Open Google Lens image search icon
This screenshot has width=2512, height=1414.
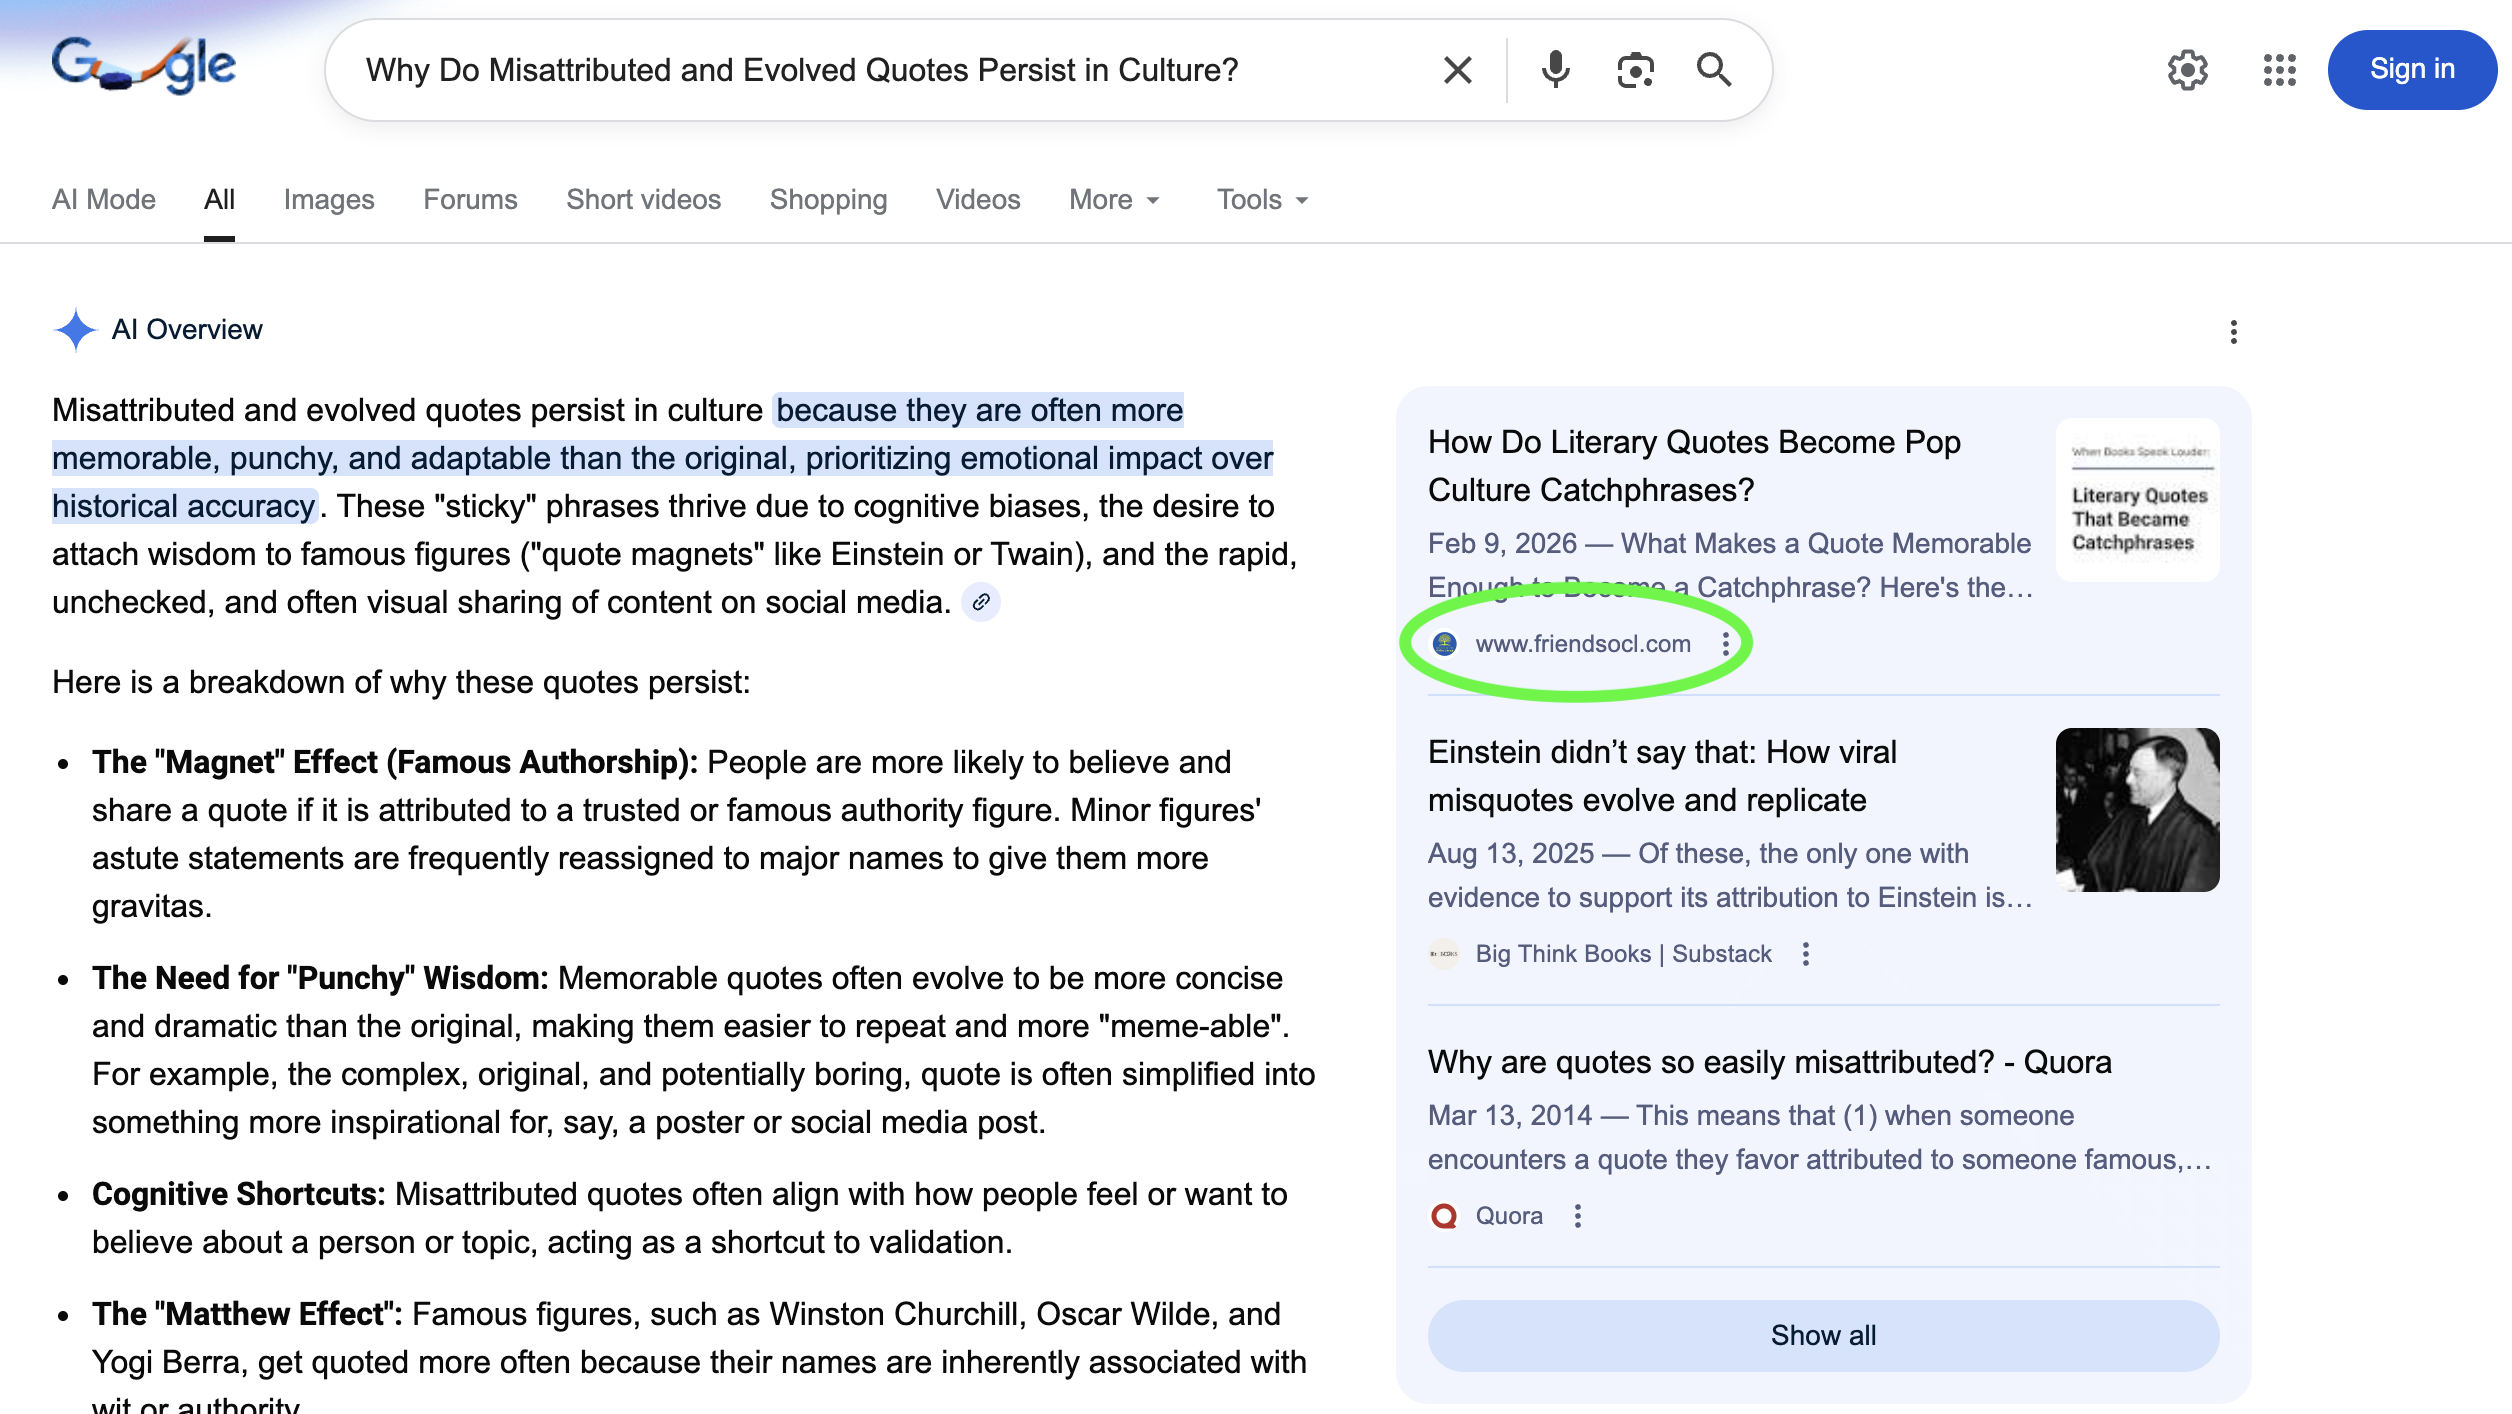click(x=1635, y=70)
